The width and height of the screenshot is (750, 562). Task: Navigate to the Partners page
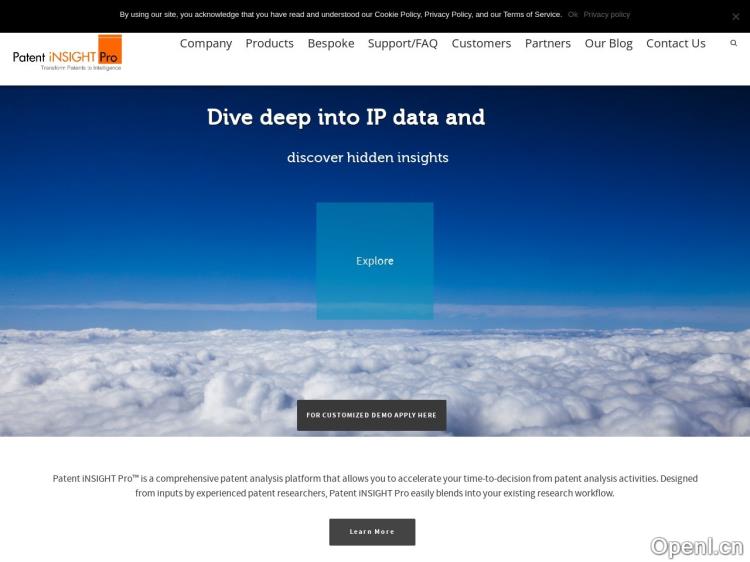tap(547, 43)
